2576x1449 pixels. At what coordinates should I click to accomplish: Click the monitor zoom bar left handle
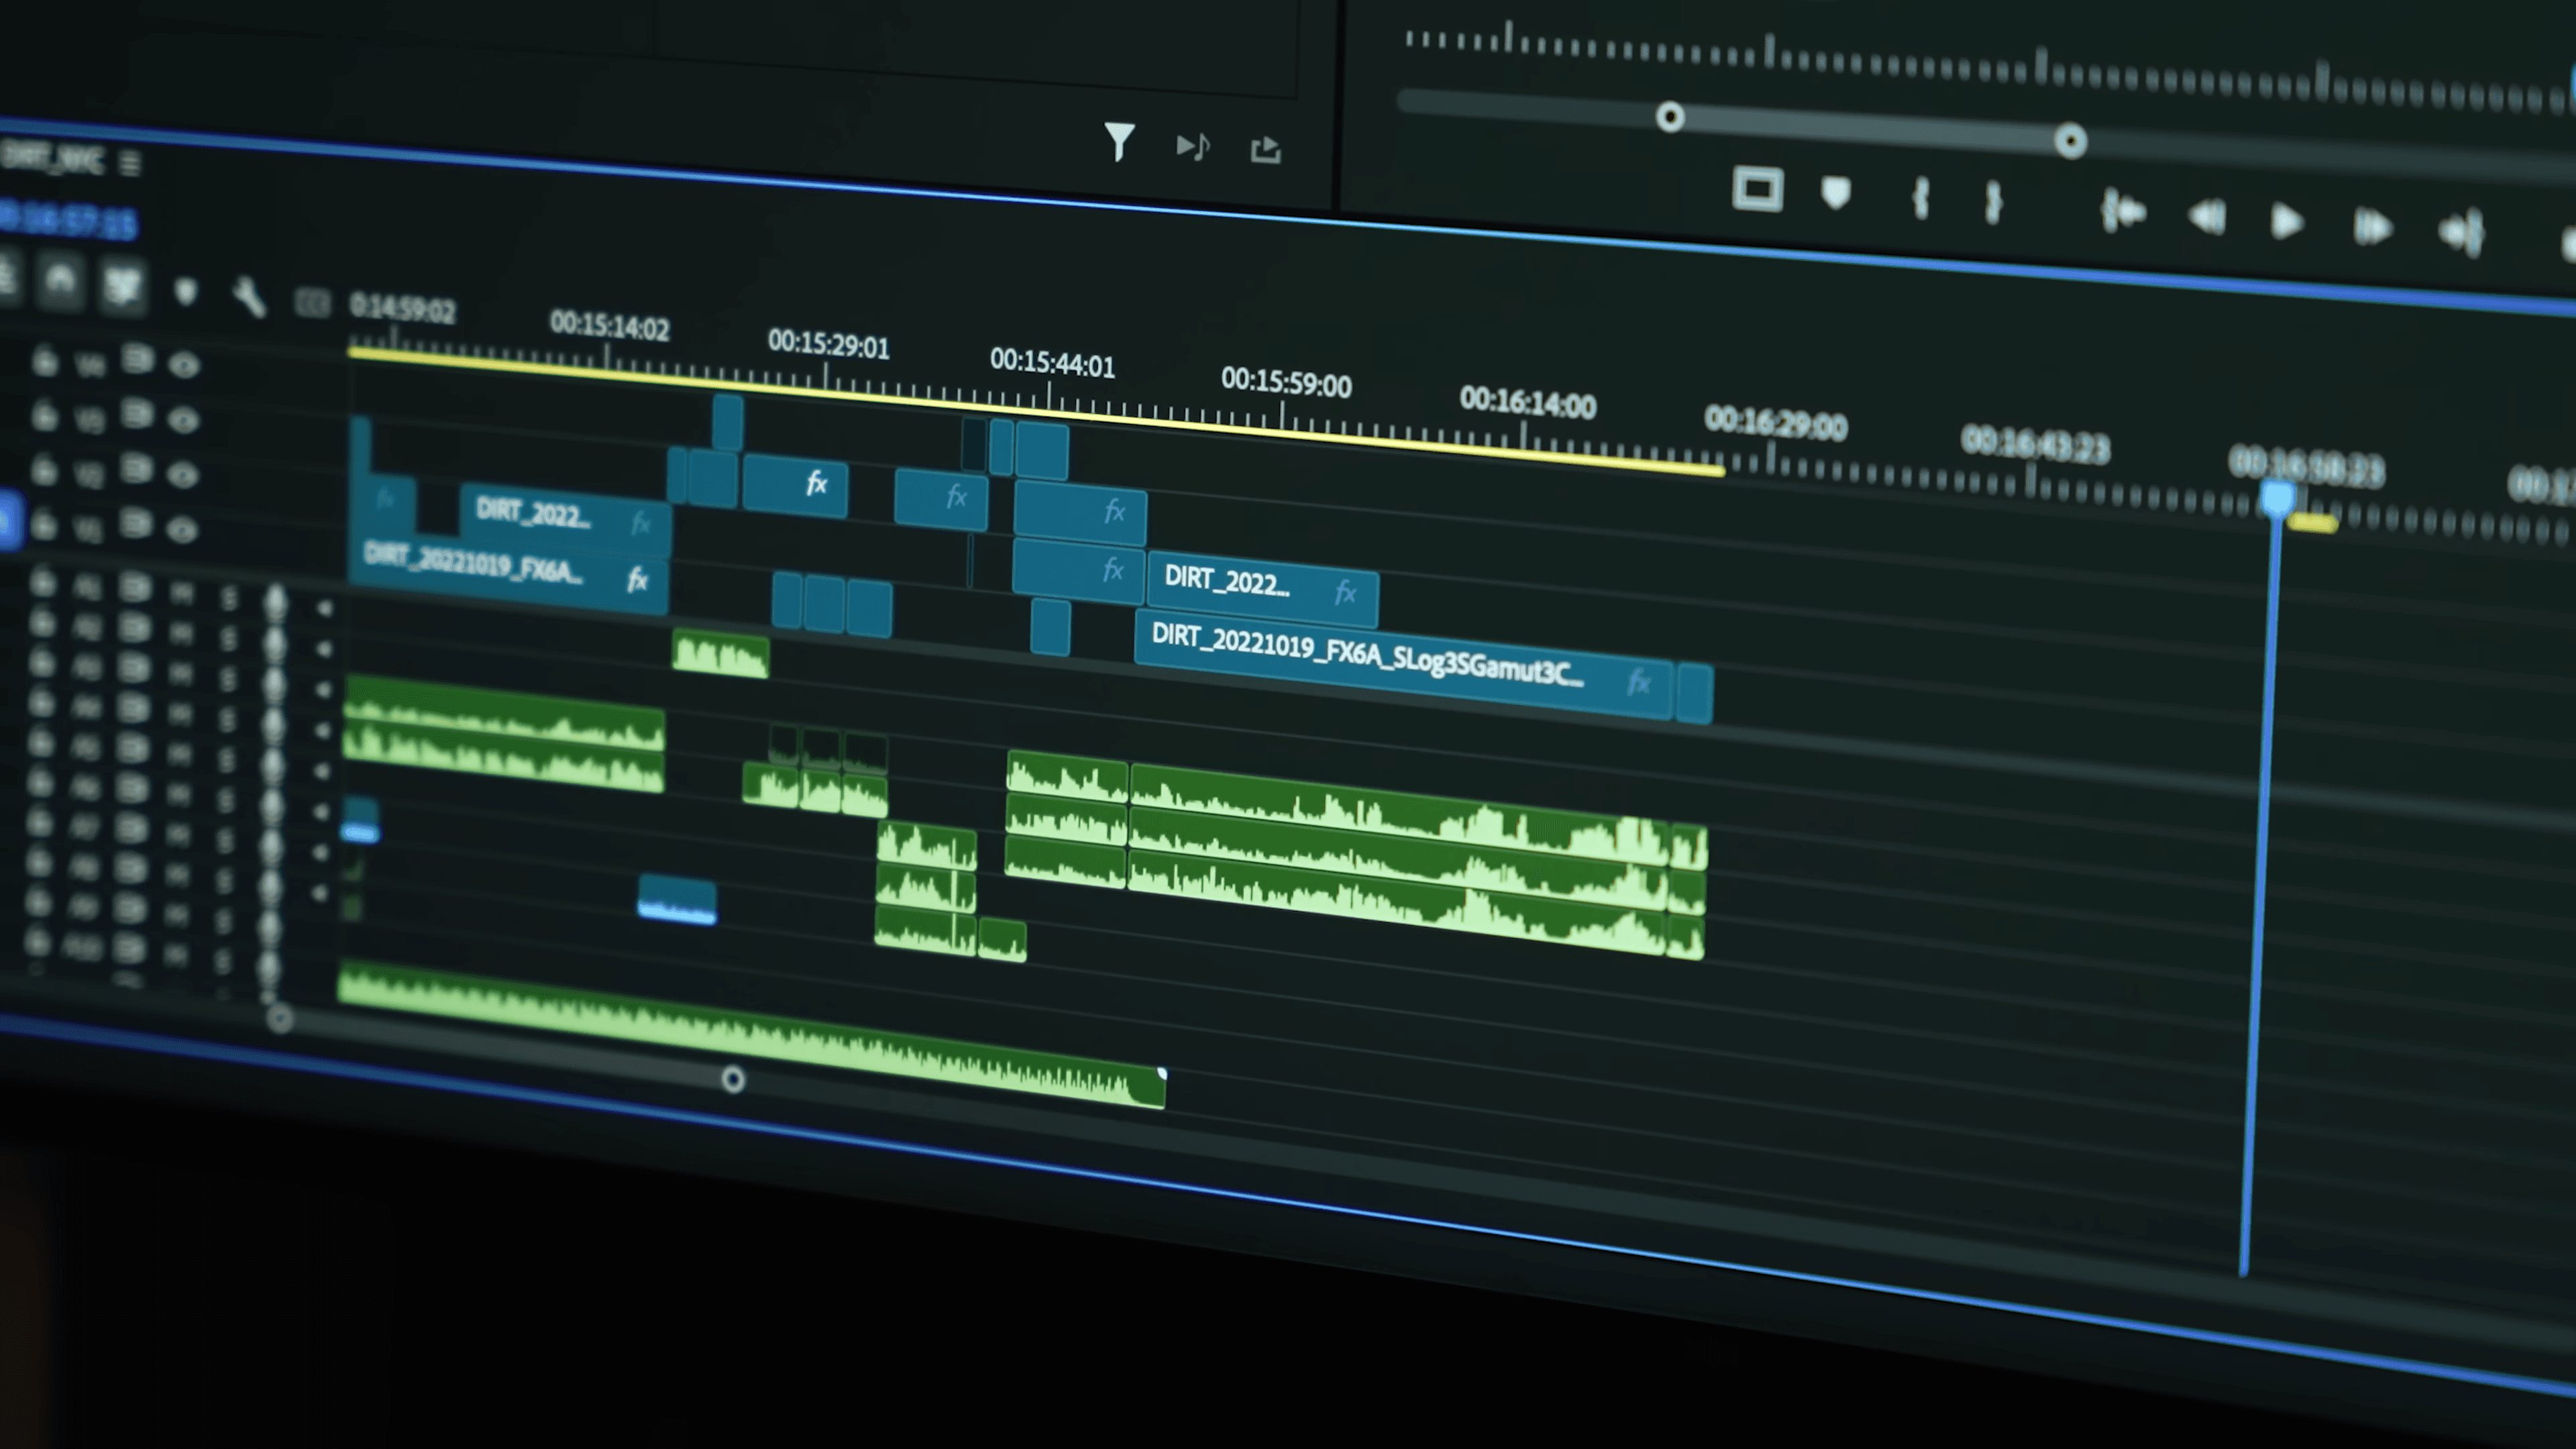[1669, 117]
